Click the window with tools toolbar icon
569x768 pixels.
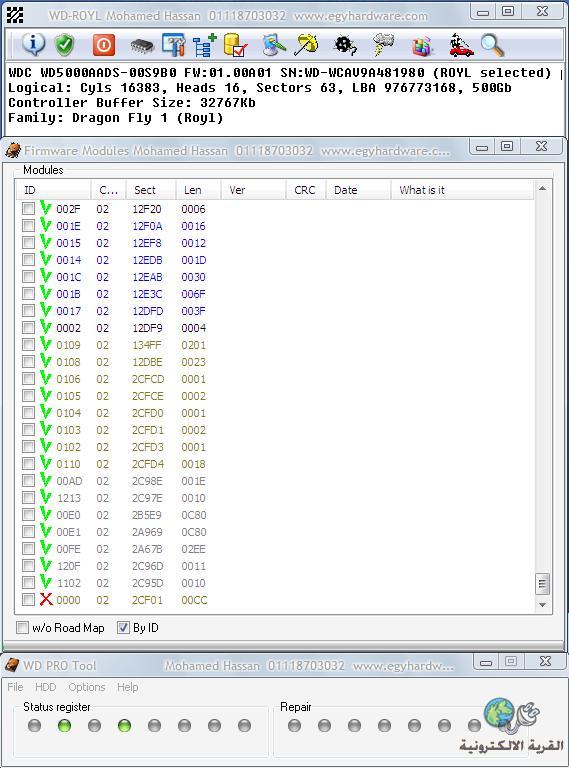click(173, 45)
